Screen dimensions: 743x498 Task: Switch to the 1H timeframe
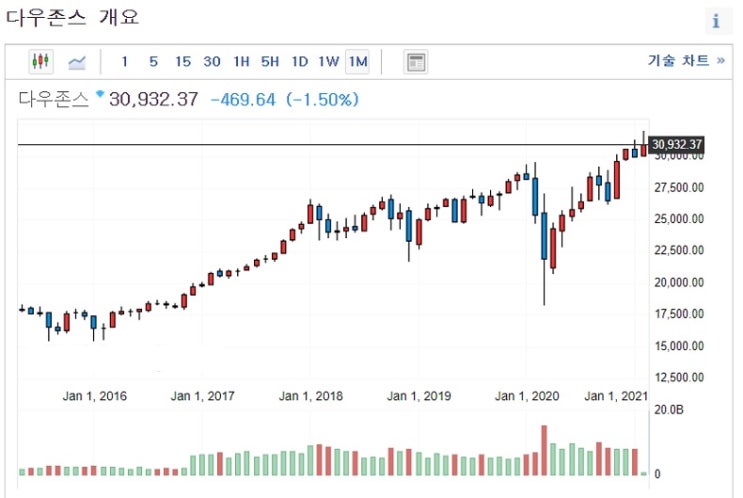click(x=241, y=62)
